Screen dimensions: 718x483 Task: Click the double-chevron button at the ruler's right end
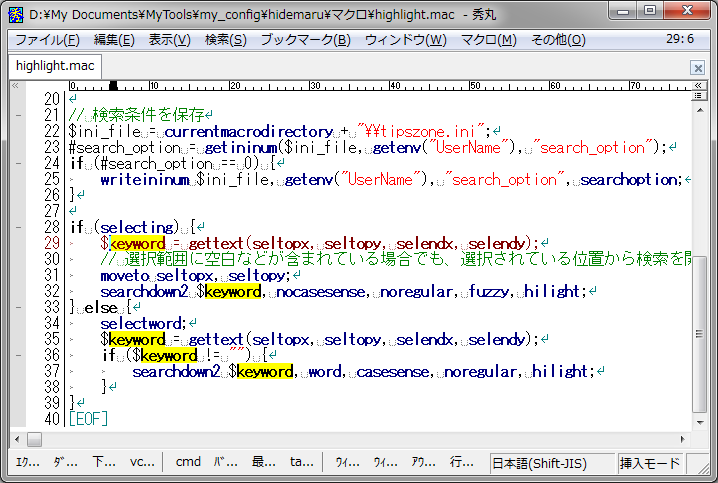coord(698,86)
